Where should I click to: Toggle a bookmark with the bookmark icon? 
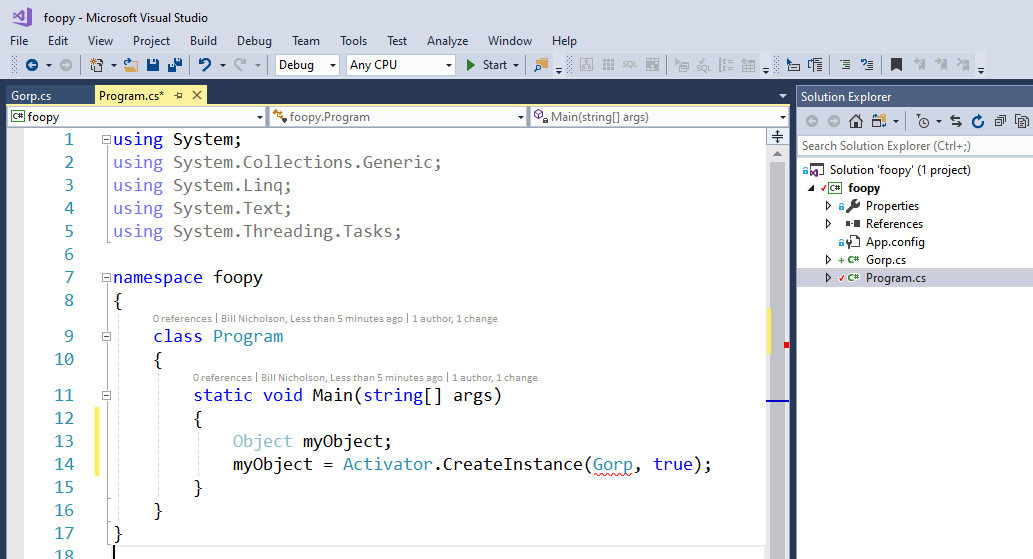click(896, 65)
